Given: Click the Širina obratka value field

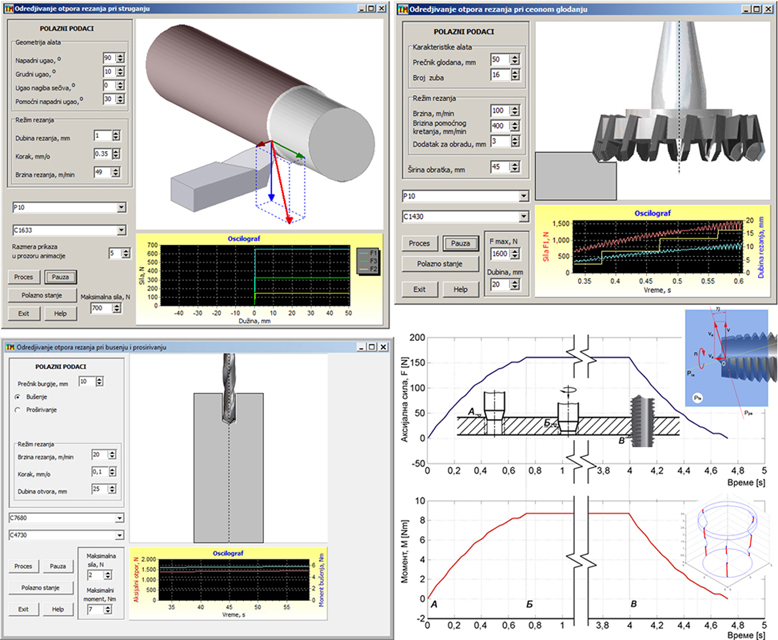Looking at the screenshot, I should (x=497, y=167).
